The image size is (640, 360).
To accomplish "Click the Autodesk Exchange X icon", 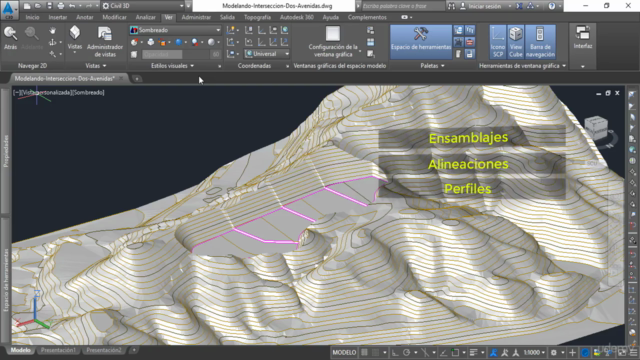I will coord(519,6).
